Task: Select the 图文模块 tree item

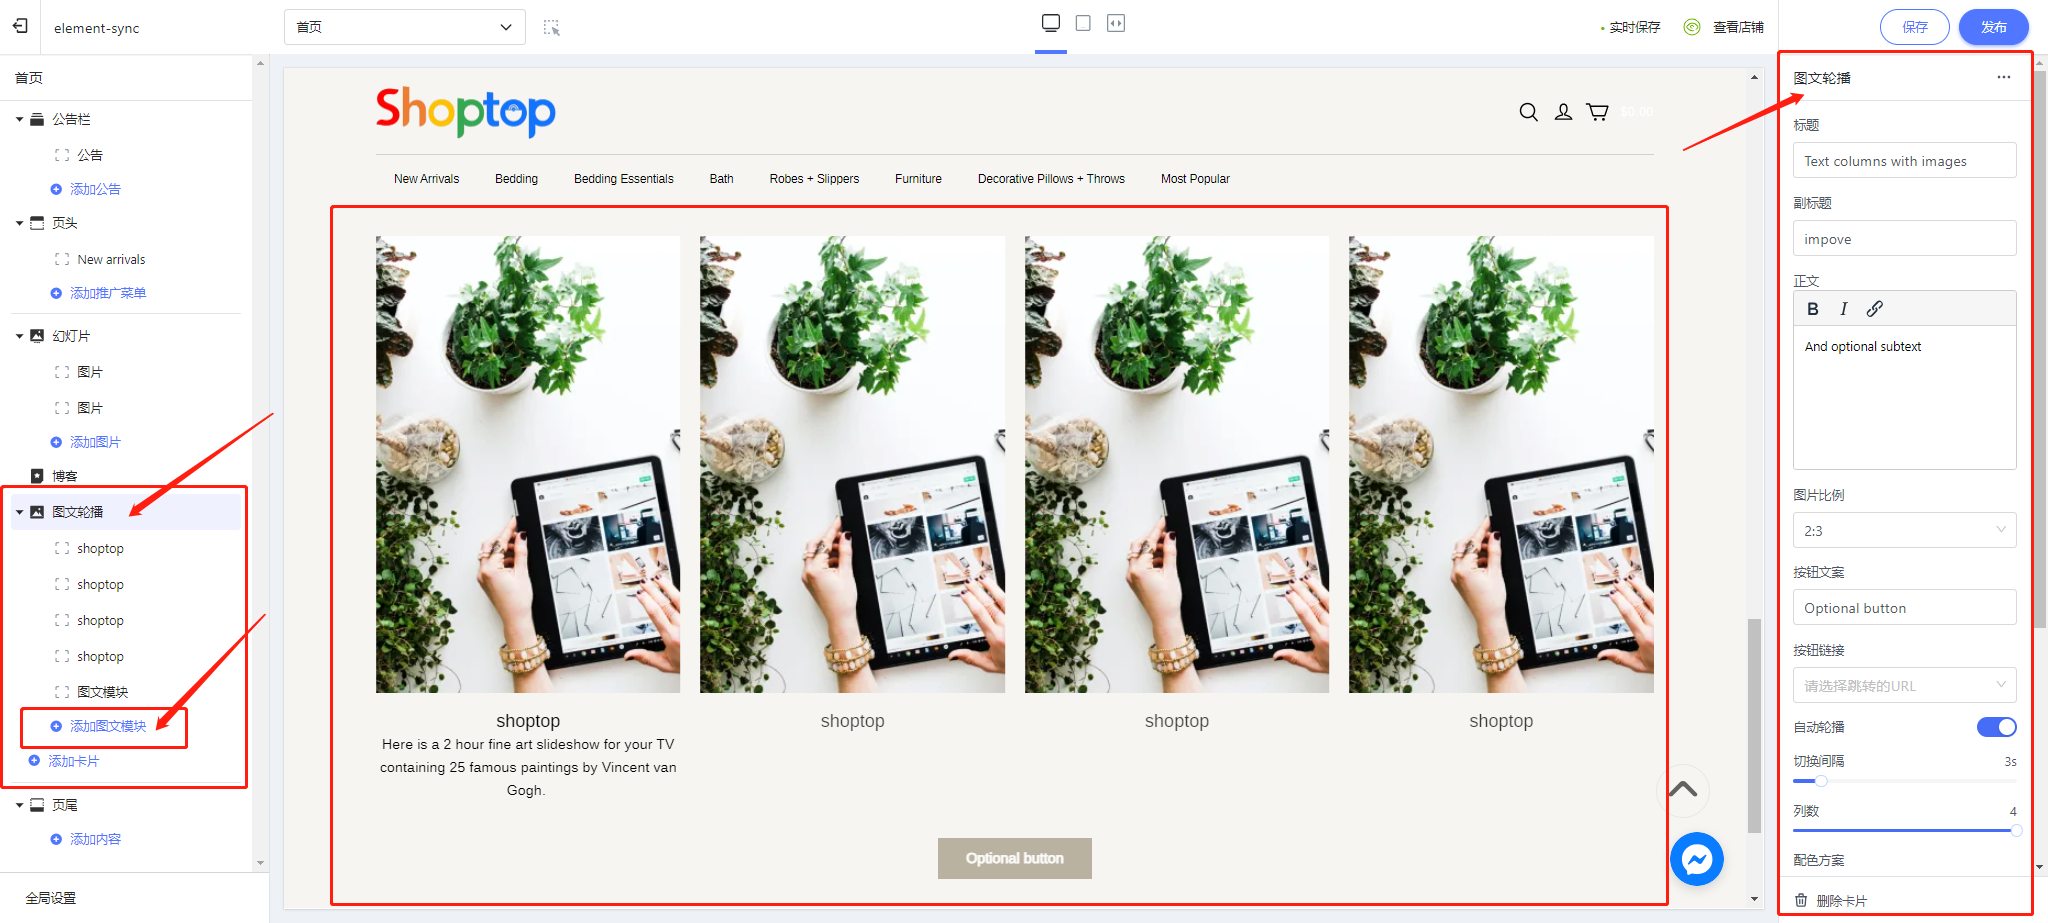Action: [x=102, y=692]
